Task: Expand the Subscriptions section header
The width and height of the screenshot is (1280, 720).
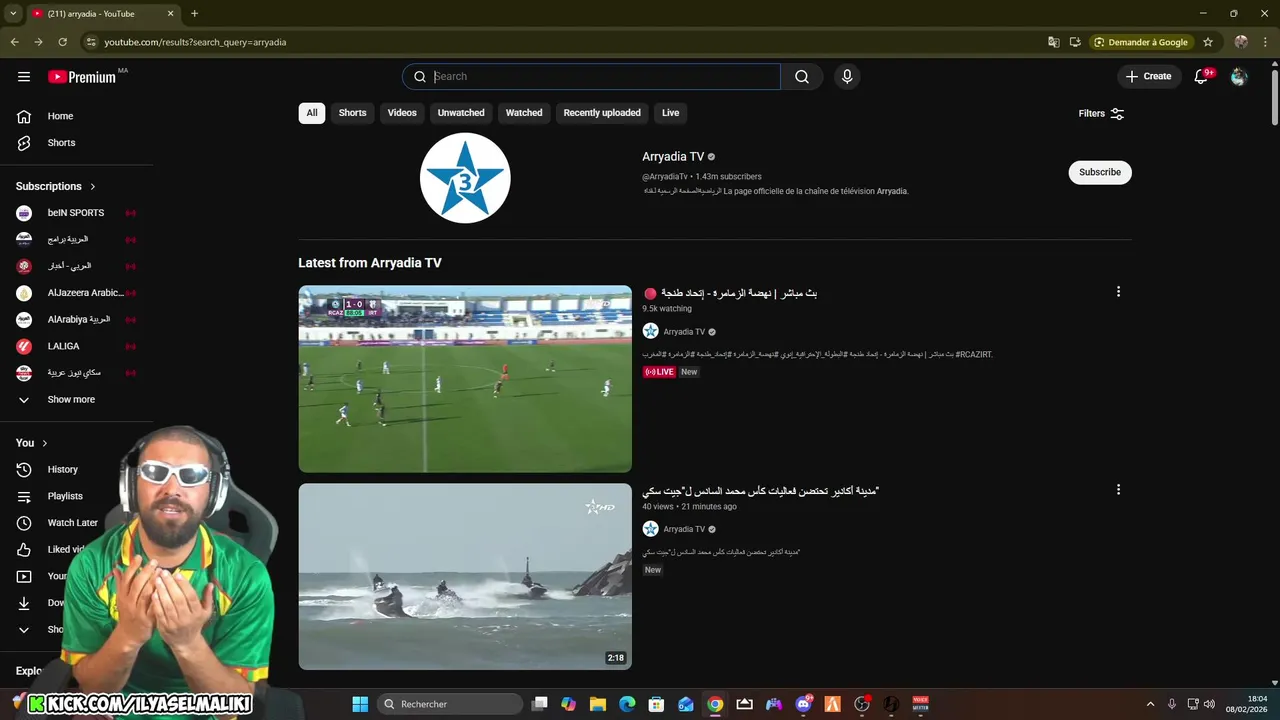Action: [56, 186]
